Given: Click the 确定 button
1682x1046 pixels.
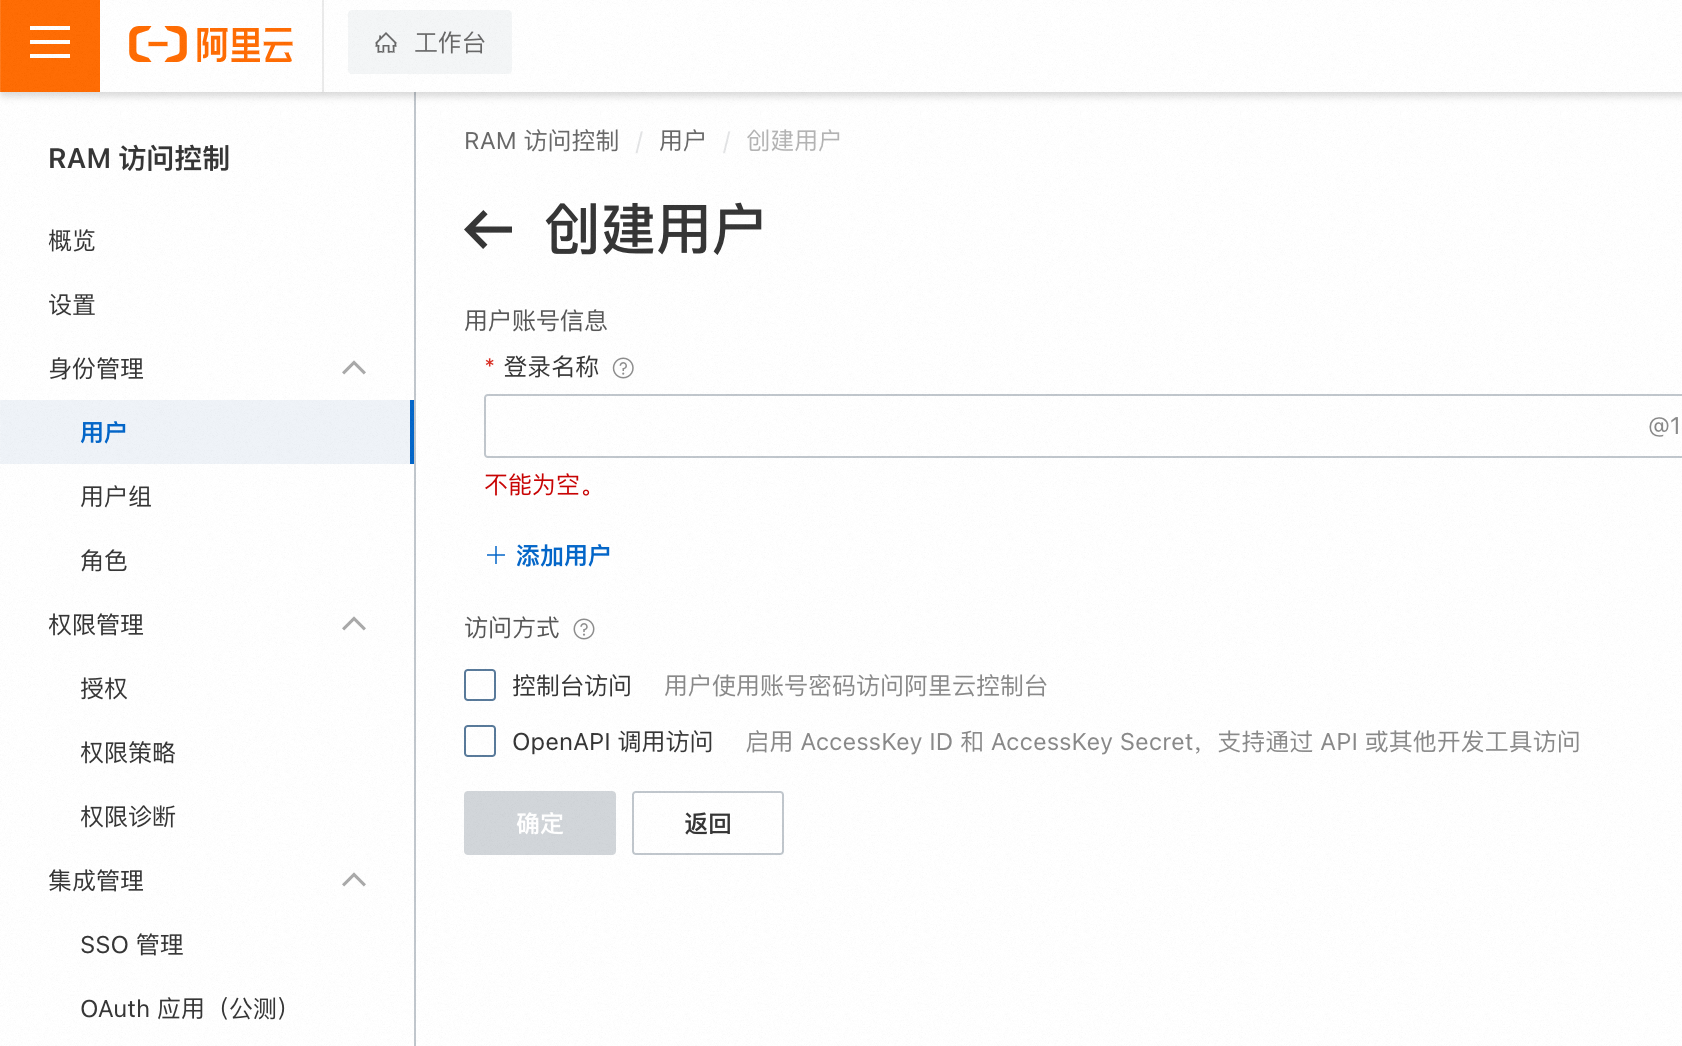Looking at the screenshot, I should 539,823.
